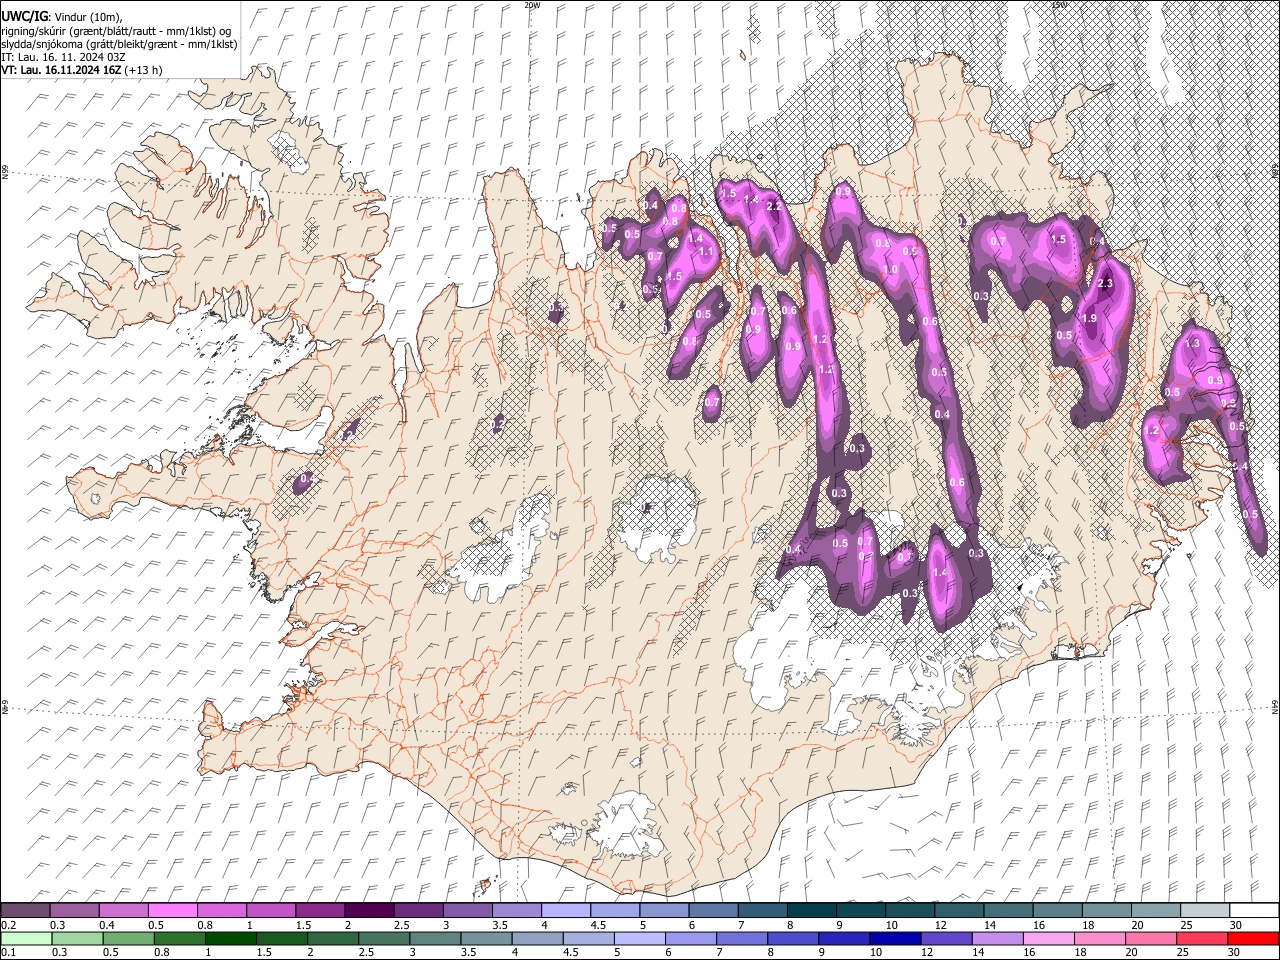1280x960 pixels.
Task: Click the "30" label under the snow legend
Action: (x=1236, y=924)
